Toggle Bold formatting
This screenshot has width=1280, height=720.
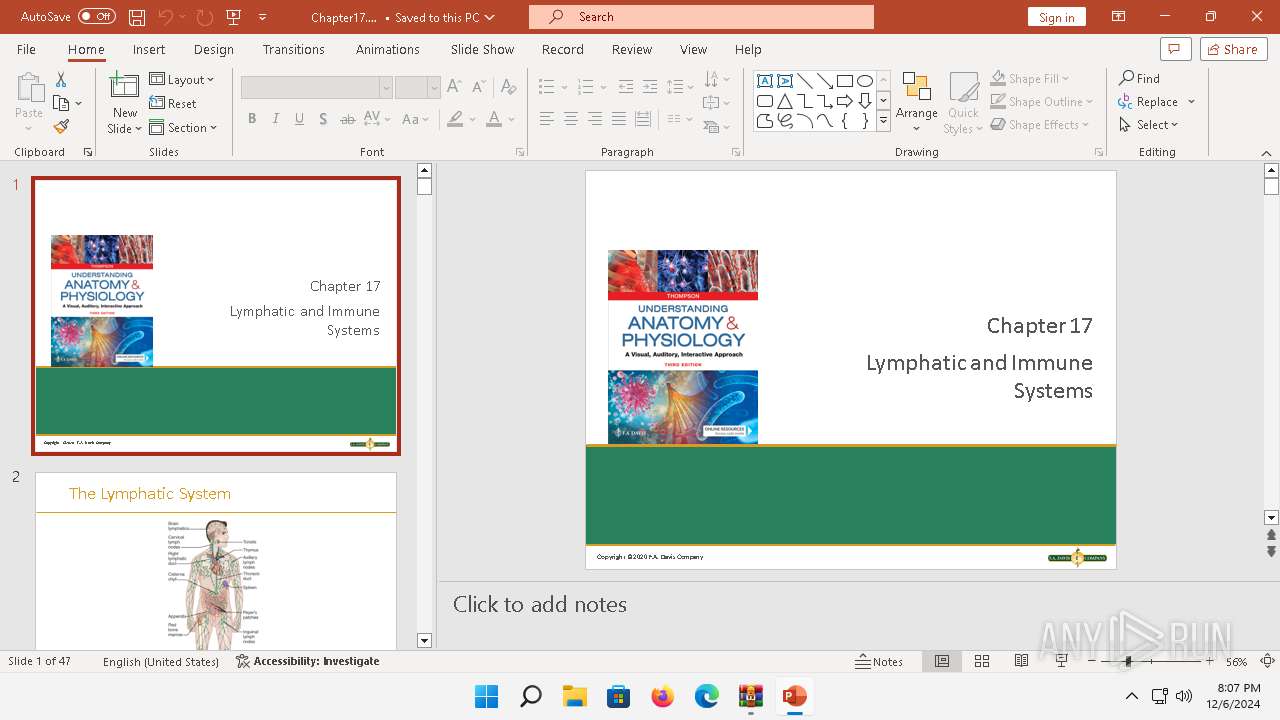point(252,119)
